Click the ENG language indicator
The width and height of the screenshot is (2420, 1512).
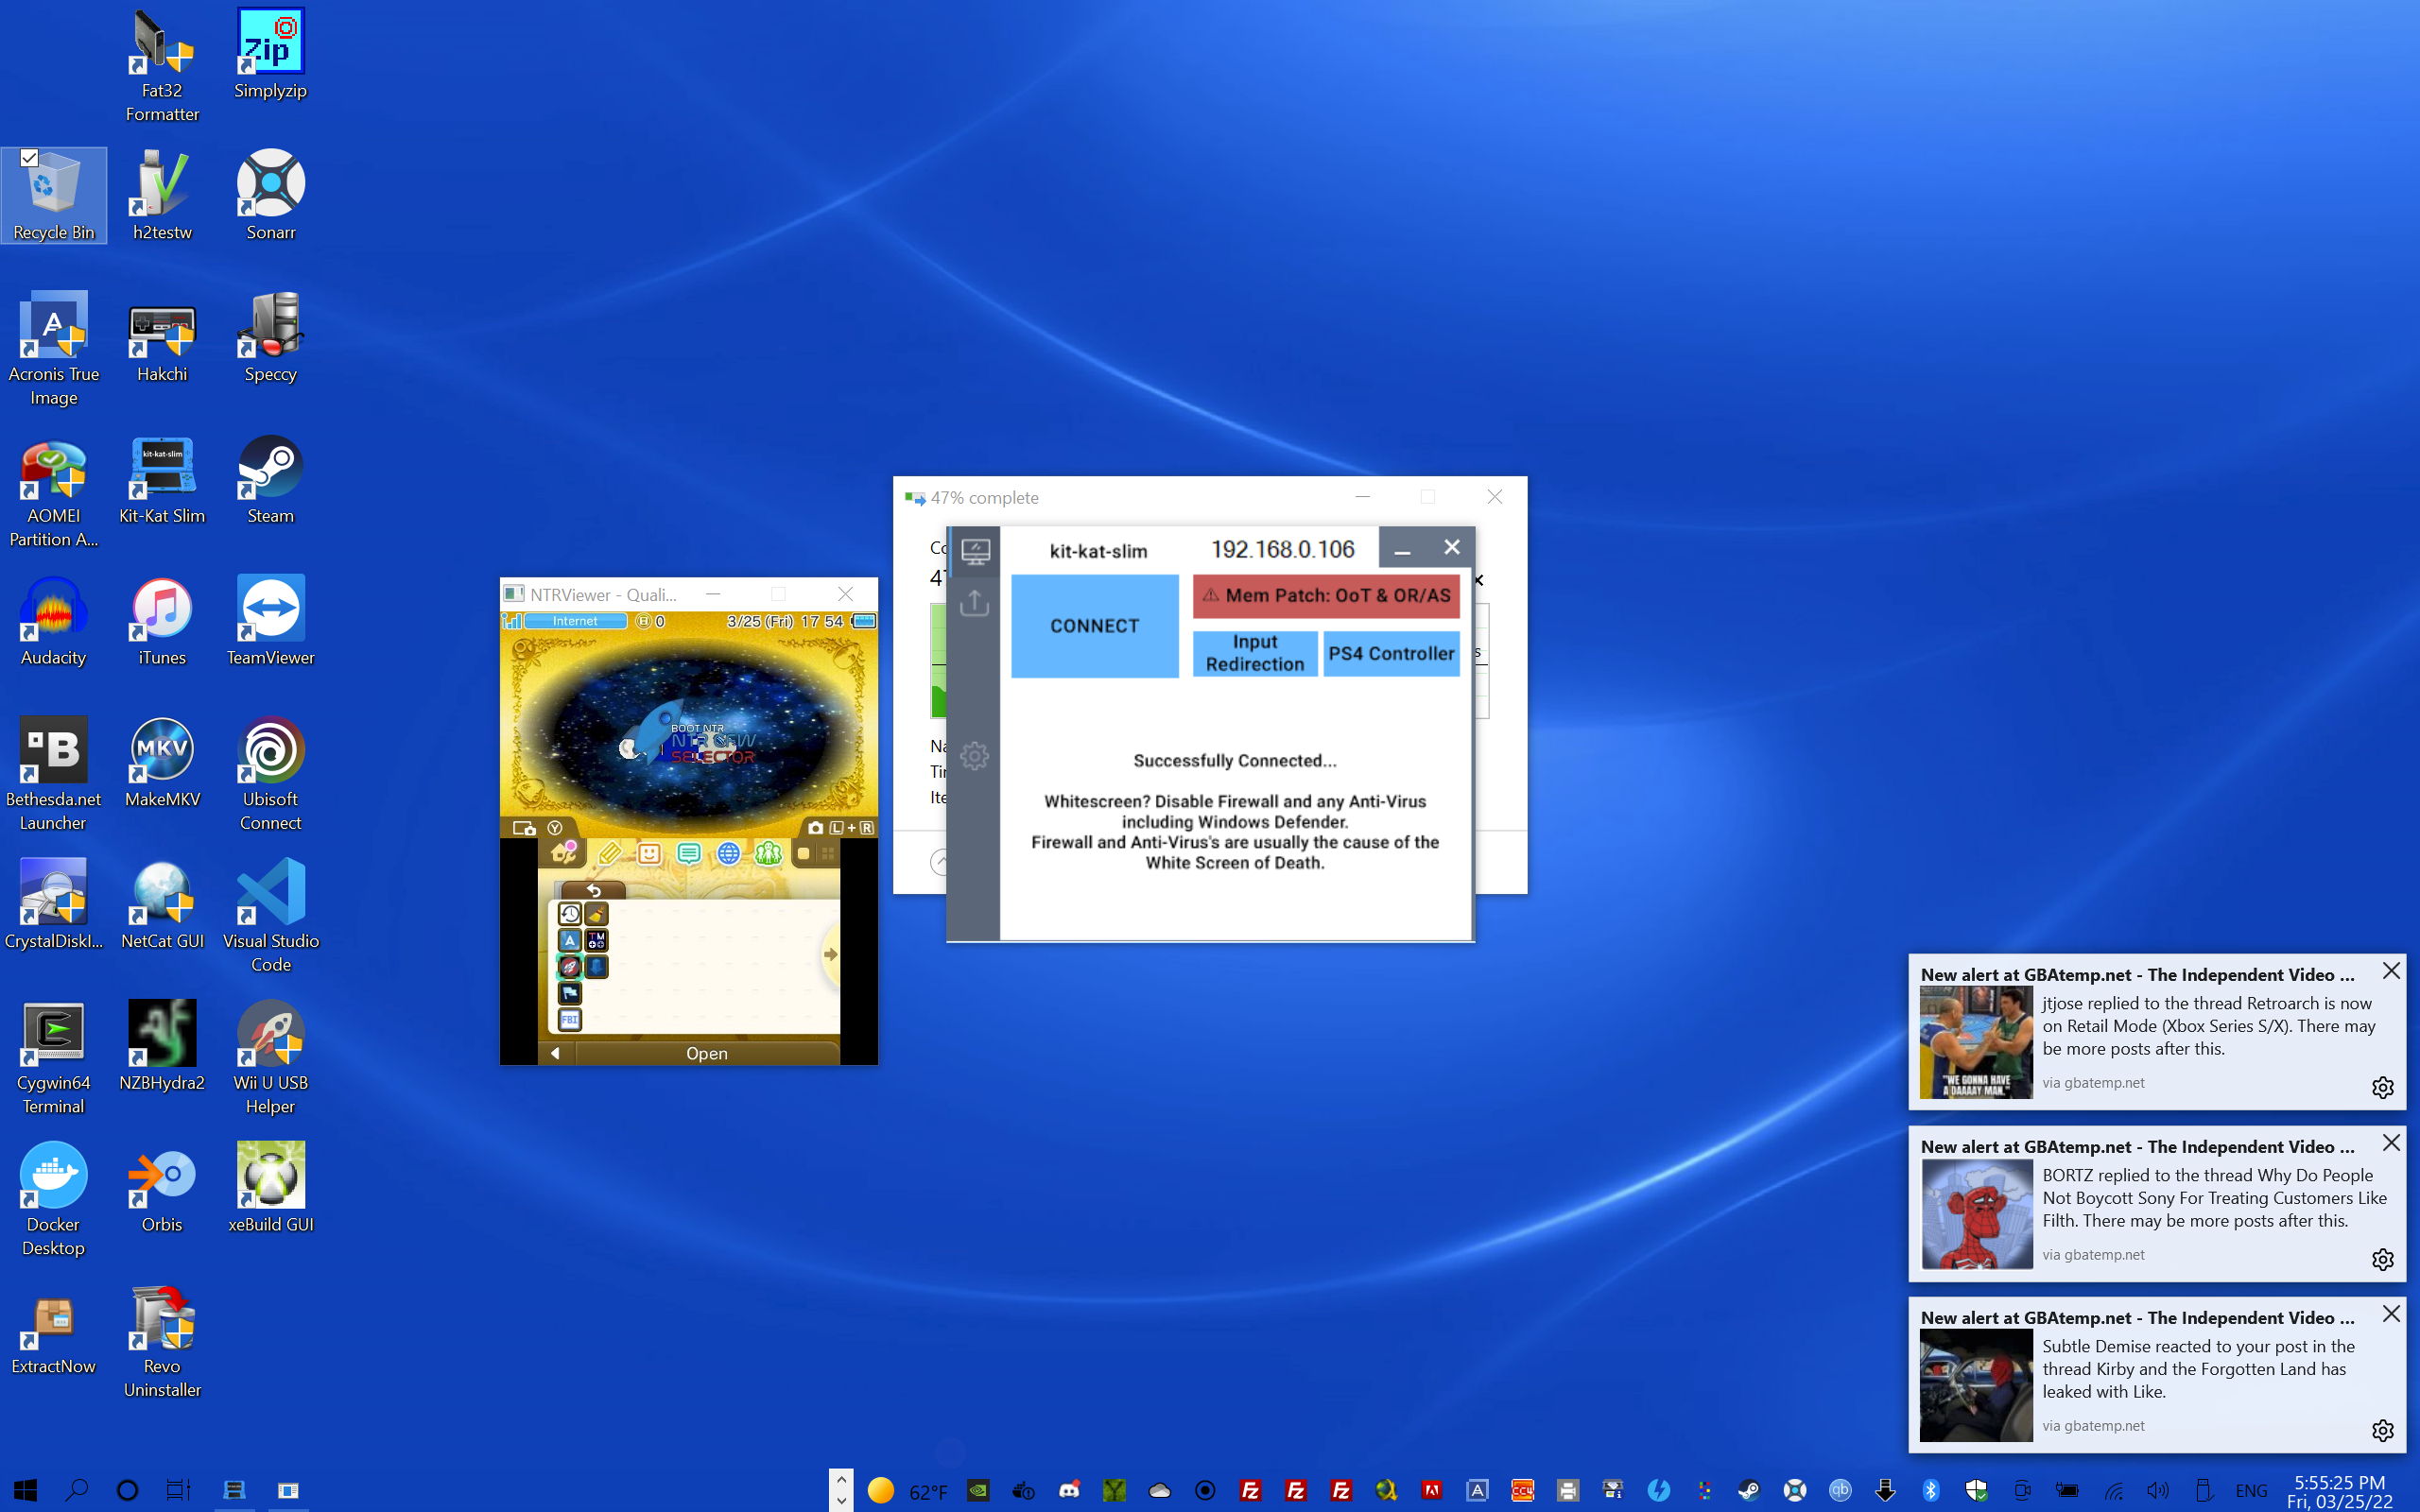[x=2251, y=1491]
